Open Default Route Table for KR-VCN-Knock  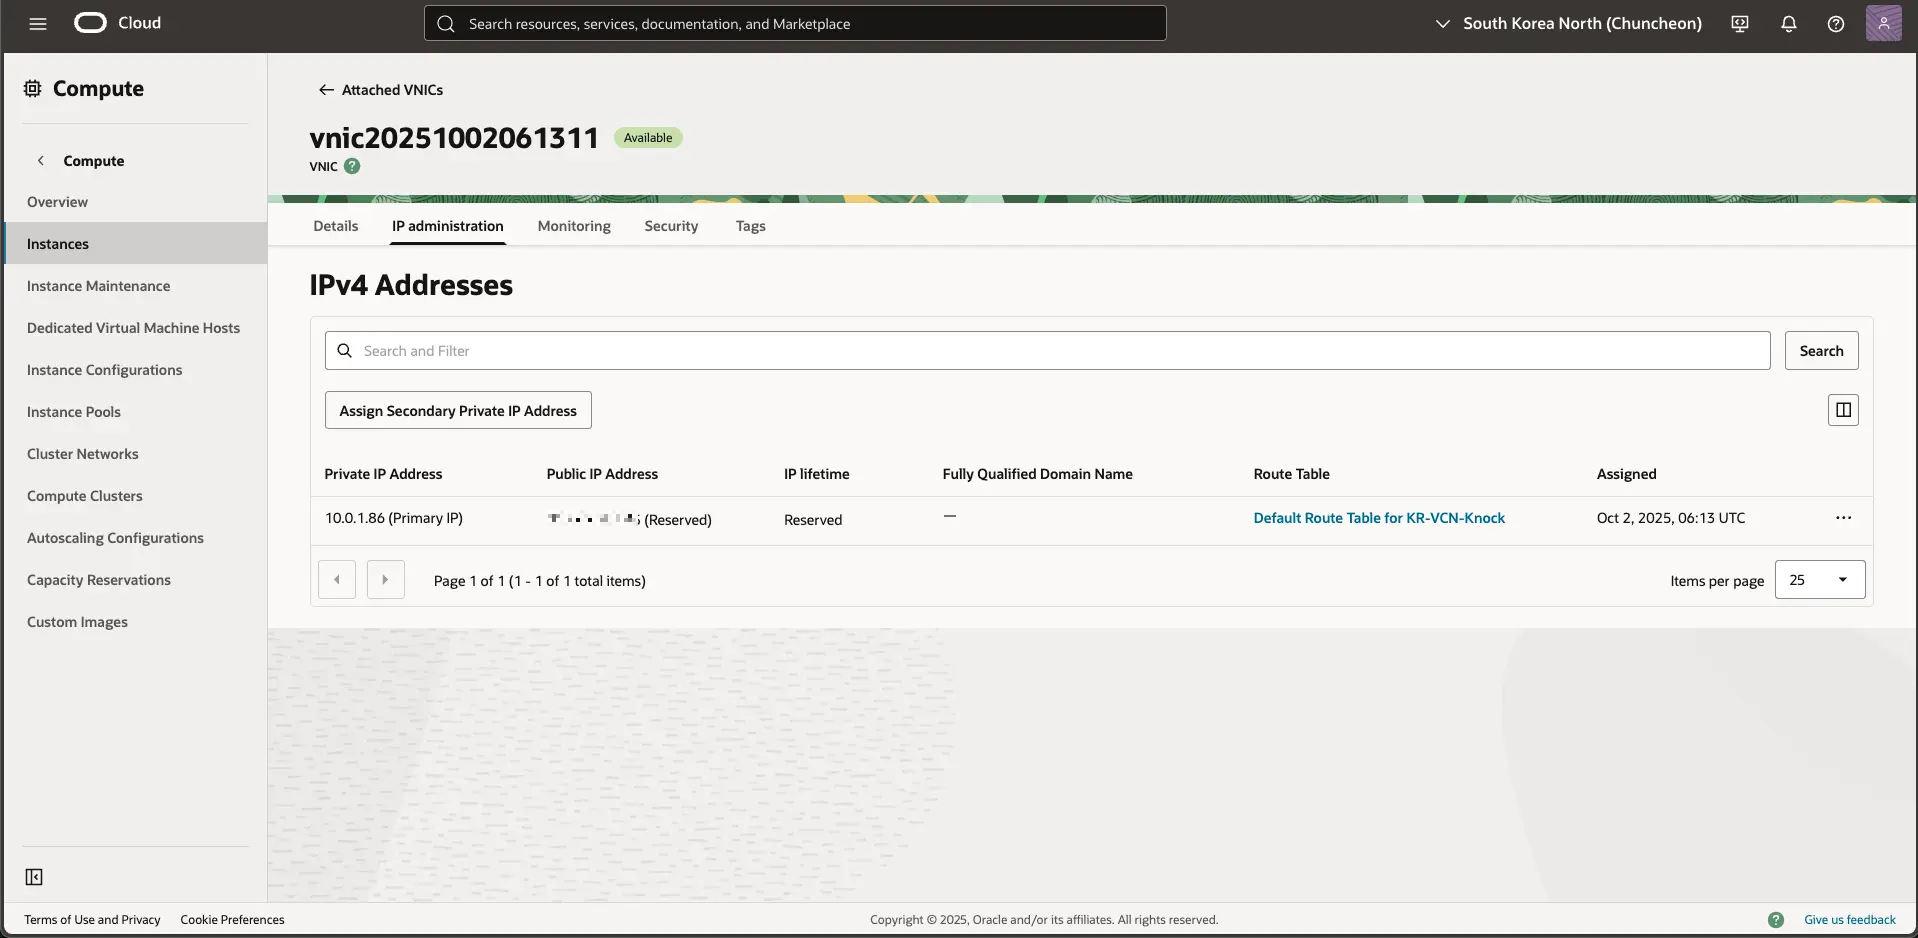(x=1379, y=517)
